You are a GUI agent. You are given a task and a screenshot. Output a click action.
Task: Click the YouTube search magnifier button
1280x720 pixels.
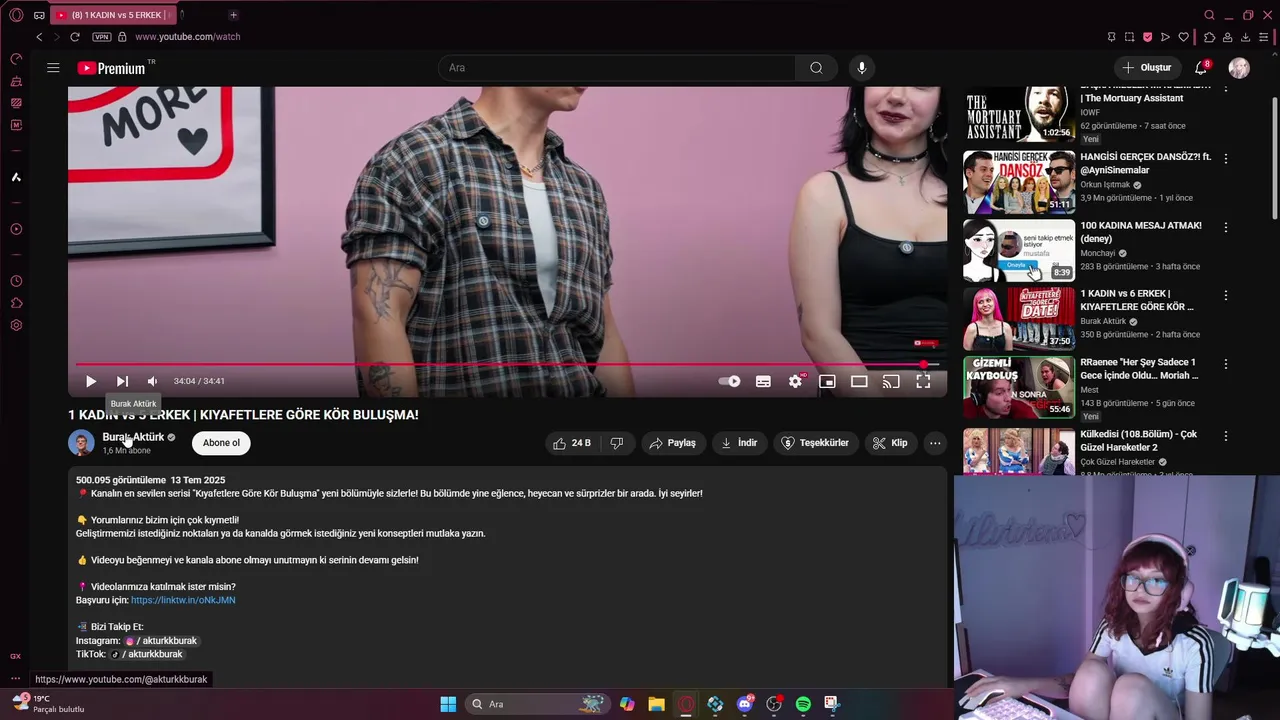click(816, 68)
